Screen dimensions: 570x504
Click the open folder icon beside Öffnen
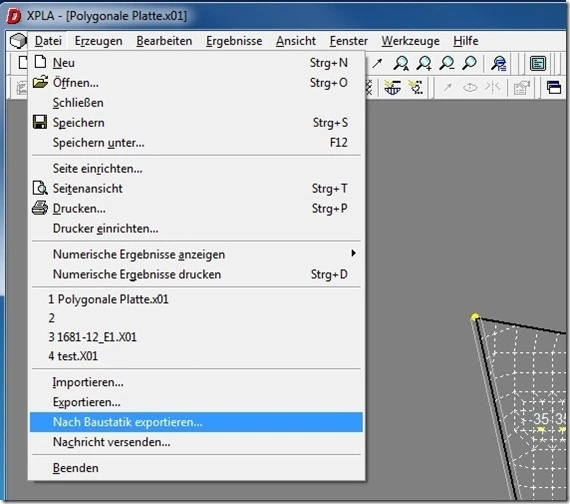[40, 82]
